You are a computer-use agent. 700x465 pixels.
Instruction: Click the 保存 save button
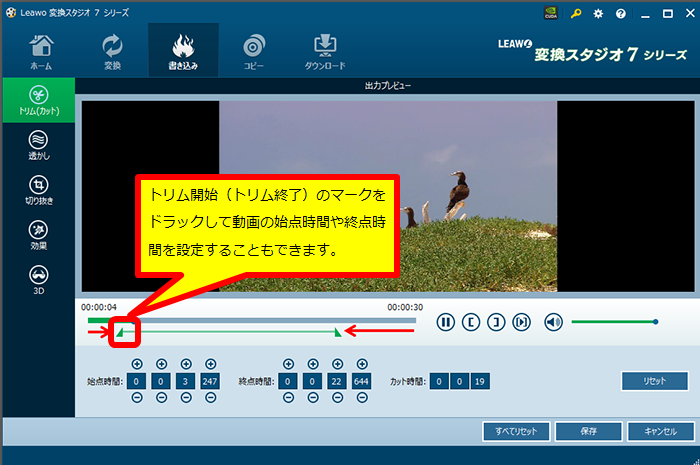click(588, 432)
